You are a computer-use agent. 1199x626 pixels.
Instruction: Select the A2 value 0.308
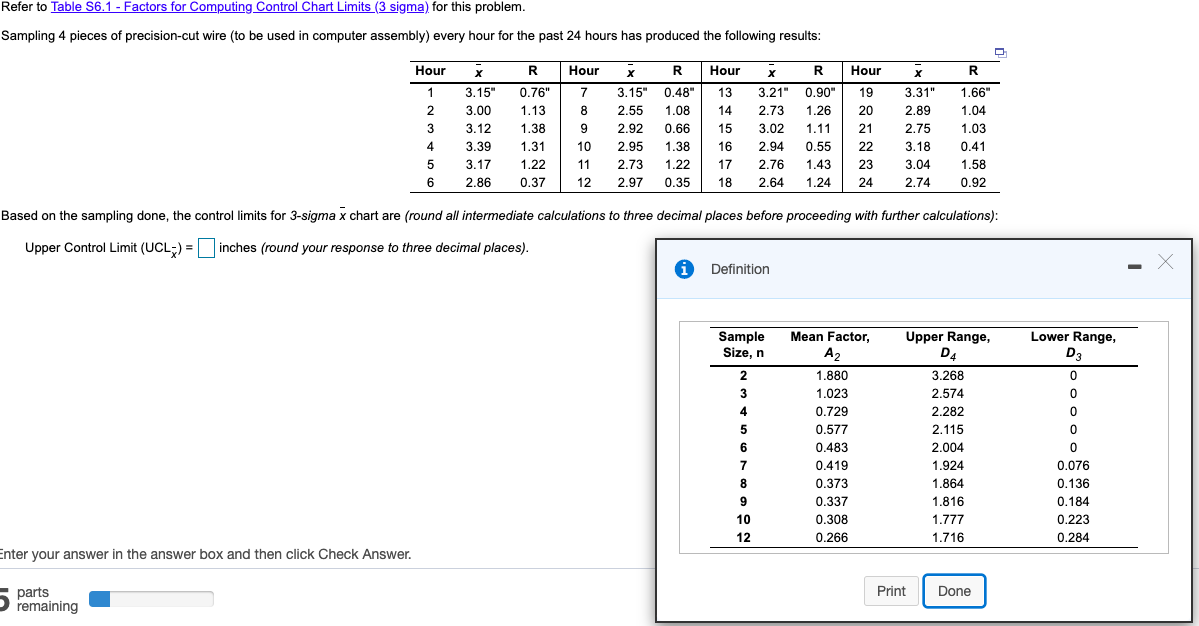(831, 520)
